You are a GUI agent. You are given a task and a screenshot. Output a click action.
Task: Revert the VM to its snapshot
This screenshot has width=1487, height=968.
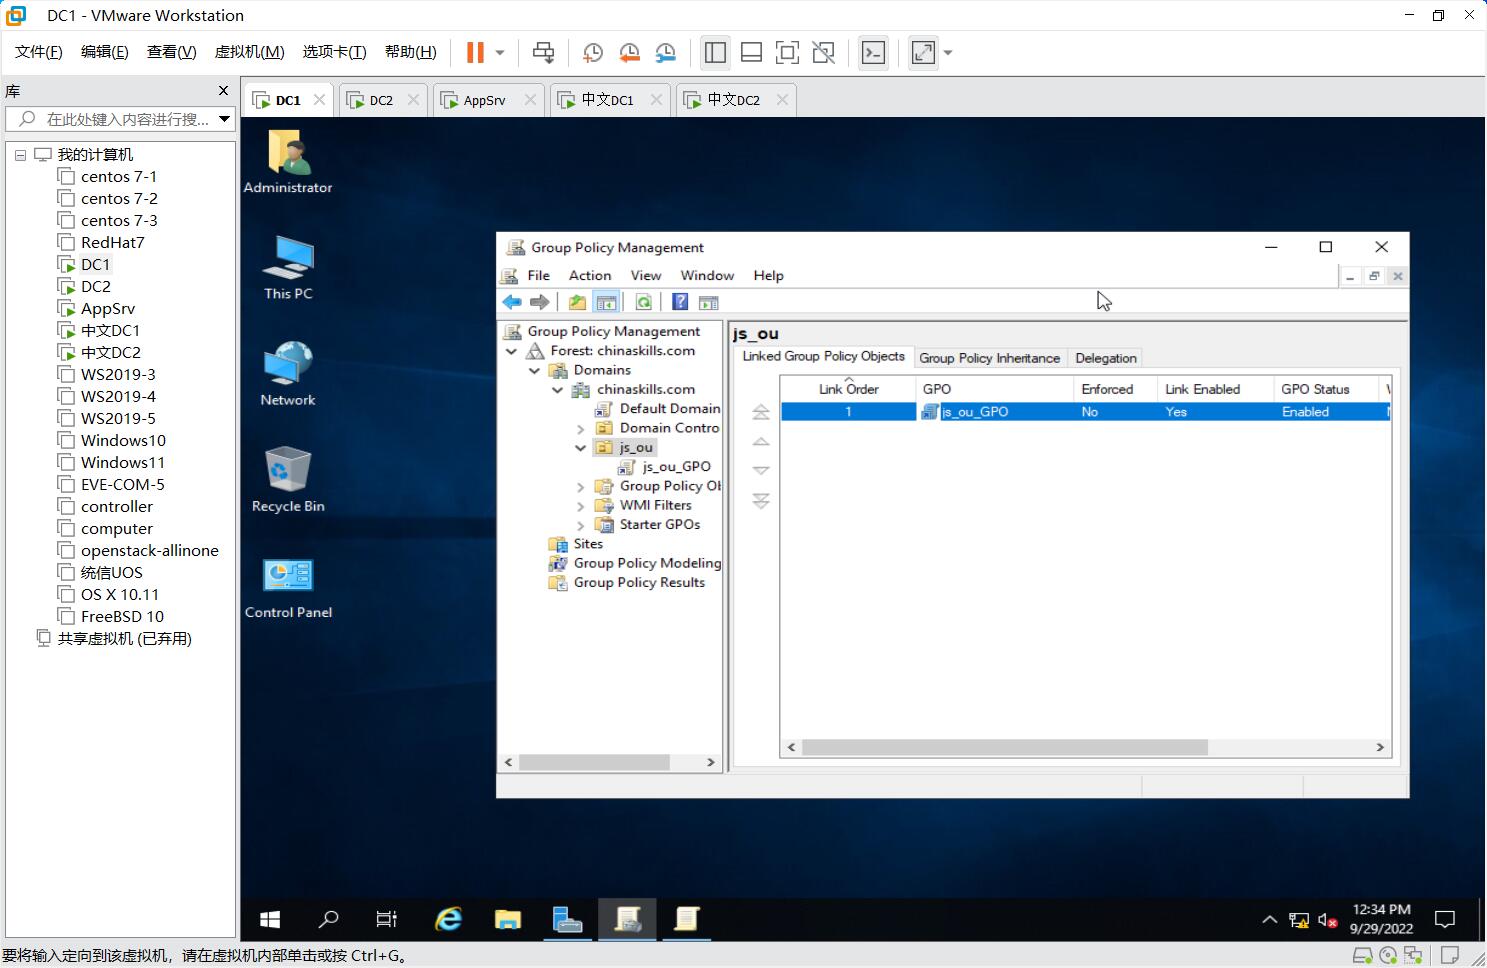tap(629, 52)
